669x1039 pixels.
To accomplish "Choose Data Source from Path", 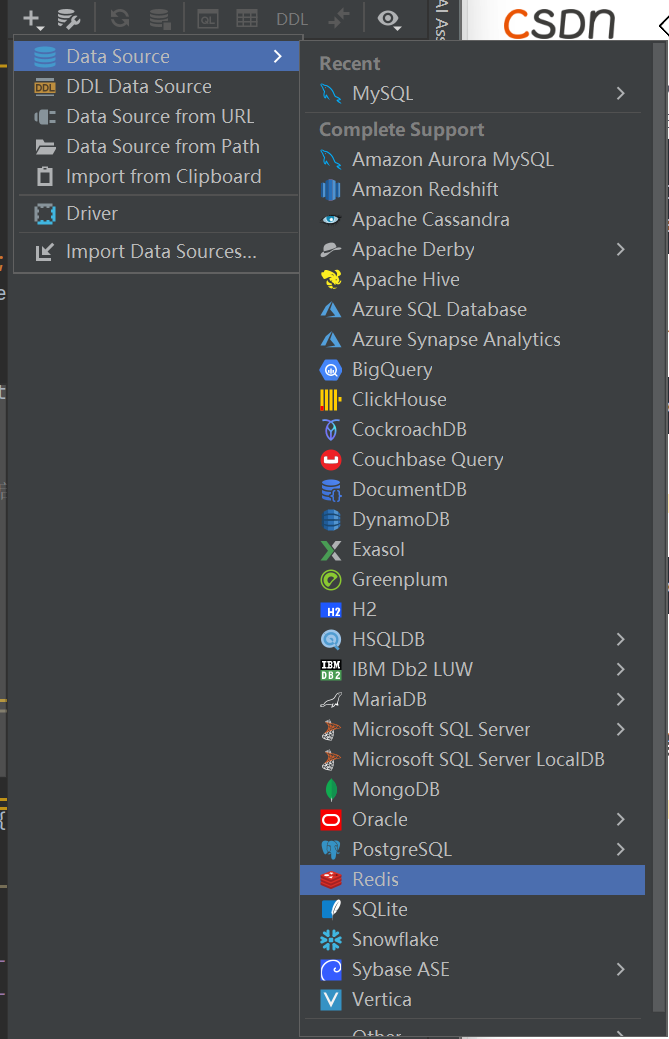I will (156, 146).
